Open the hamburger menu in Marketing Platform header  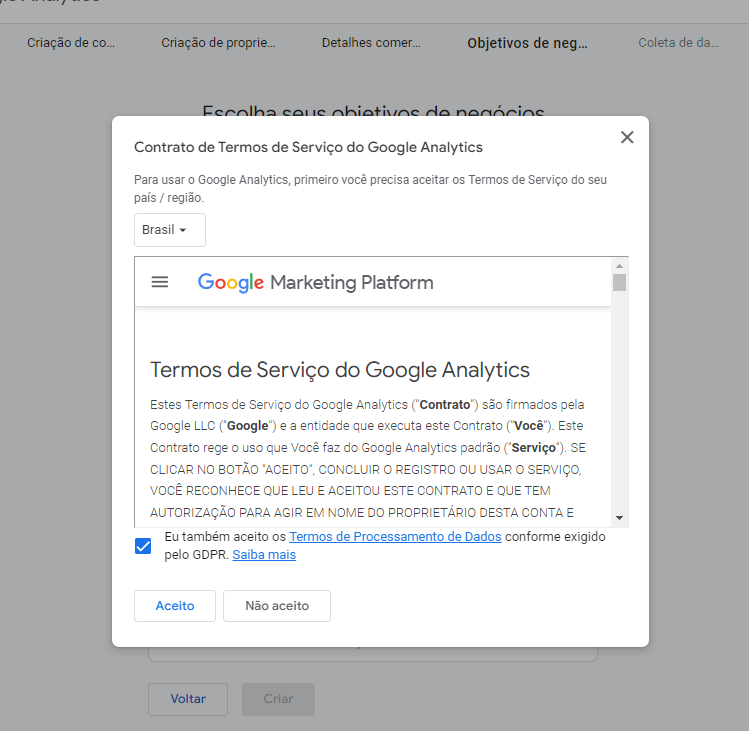160,282
